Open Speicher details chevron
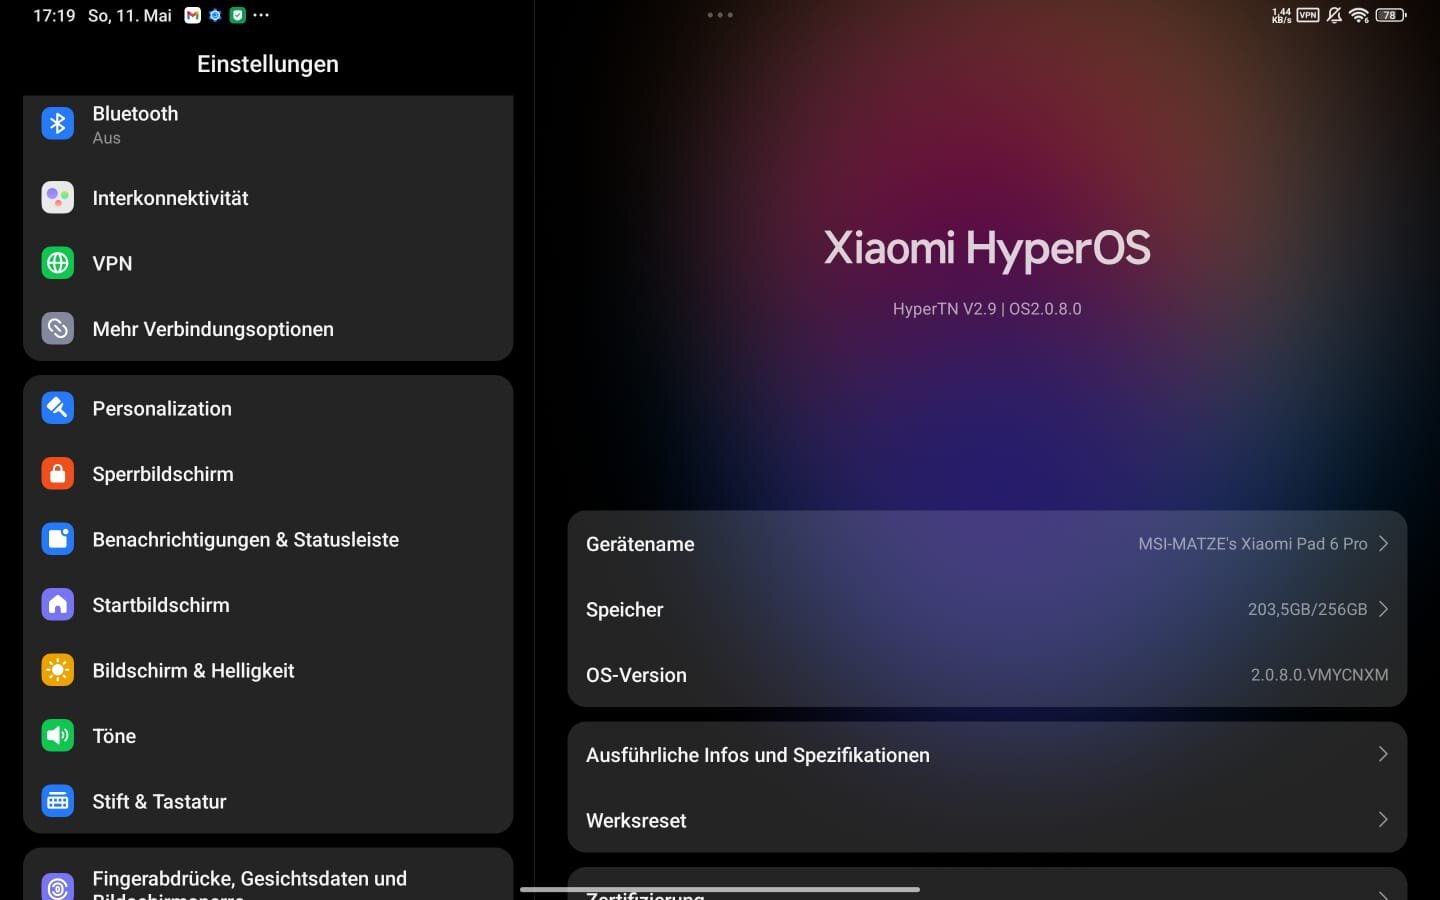Image resolution: width=1440 pixels, height=900 pixels. coord(1383,609)
